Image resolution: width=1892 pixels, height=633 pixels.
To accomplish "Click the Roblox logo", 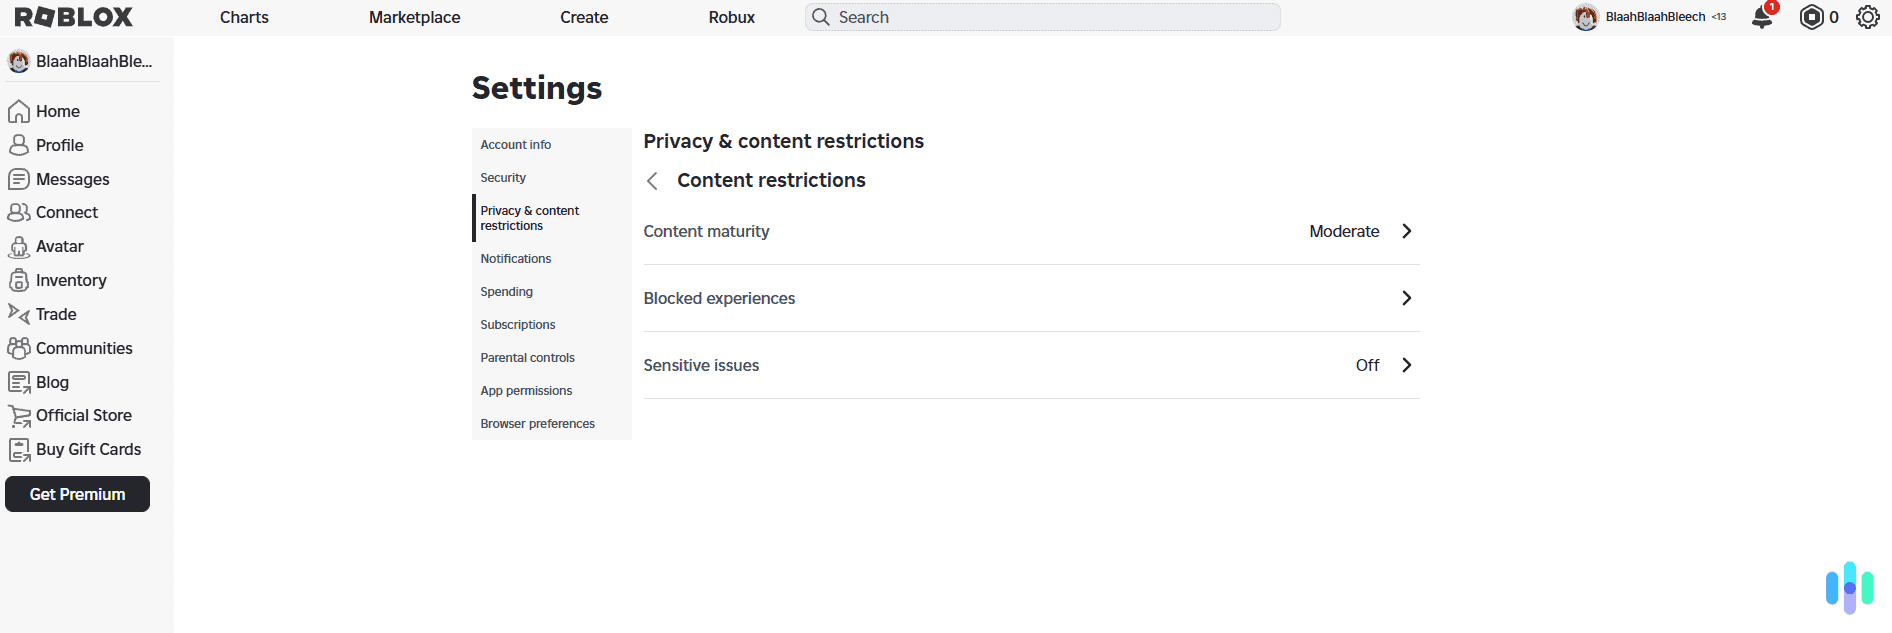I will point(70,16).
